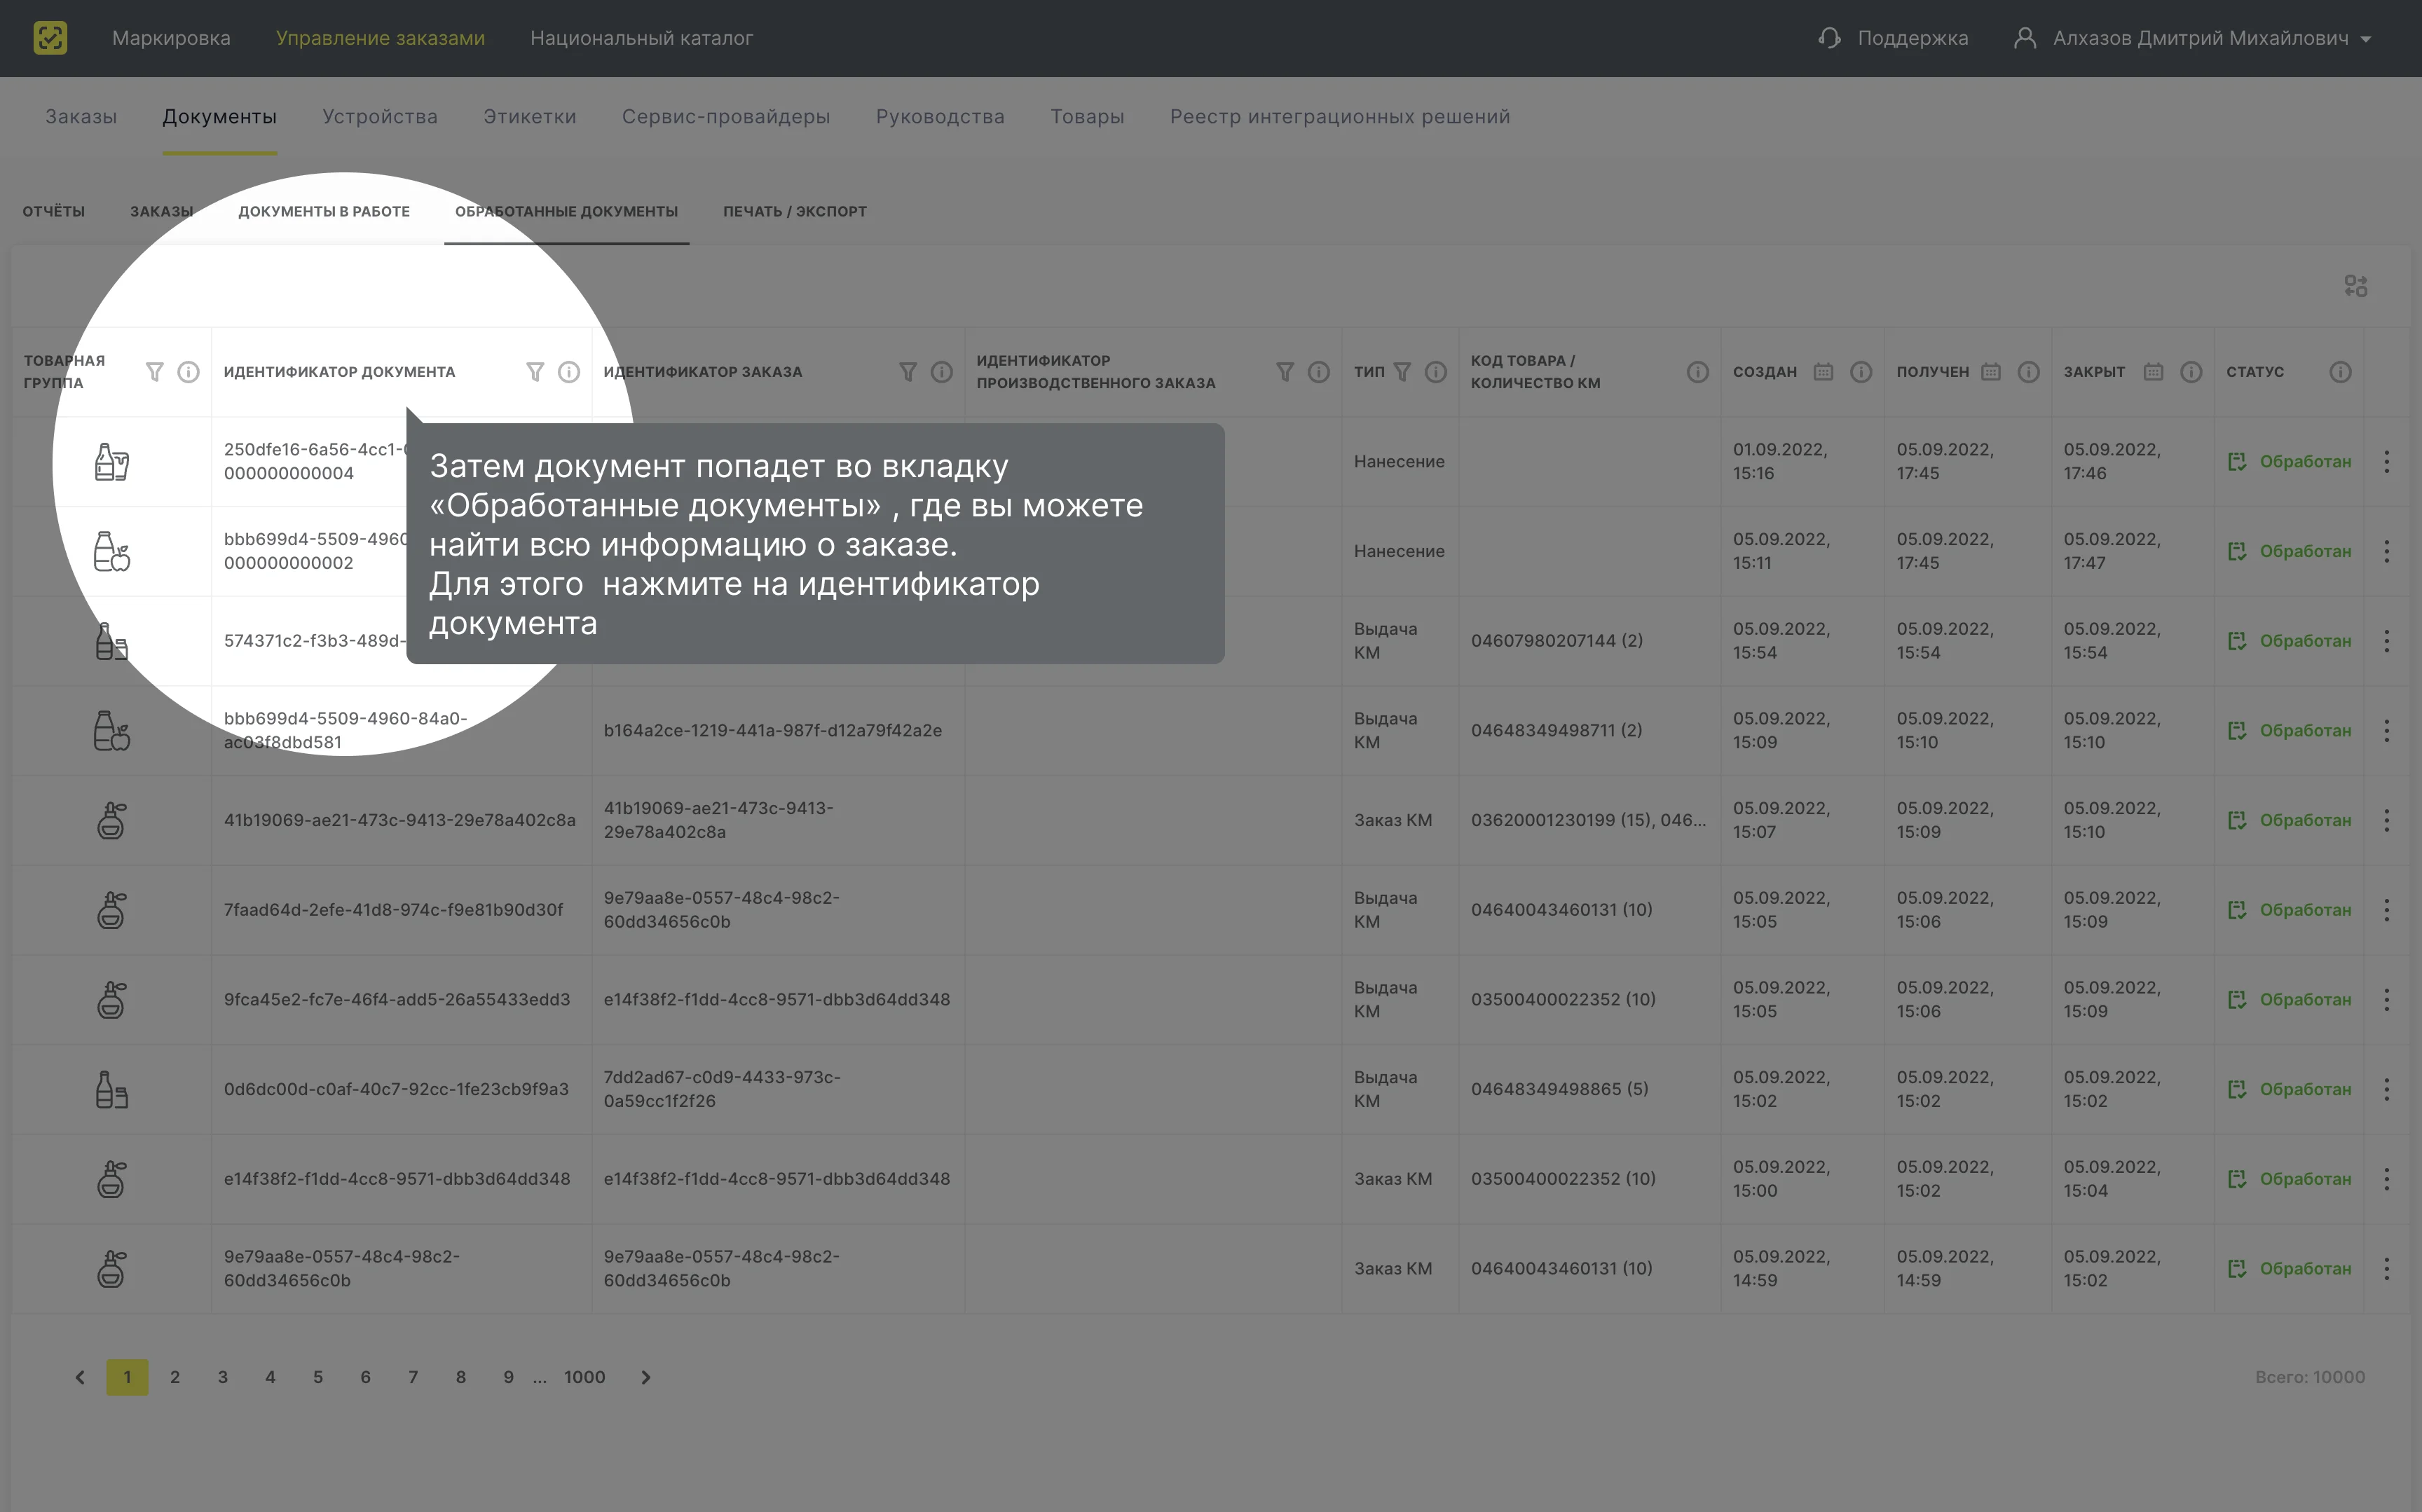Viewport: 2422px width, 1512px height.
Task: Open row menu for document 9fca45e2
Action: pyautogui.click(x=2387, y=1000)
